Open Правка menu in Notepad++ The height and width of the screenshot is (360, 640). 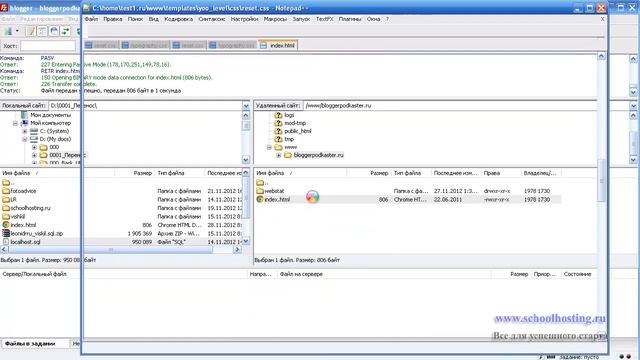coord(113,19)
